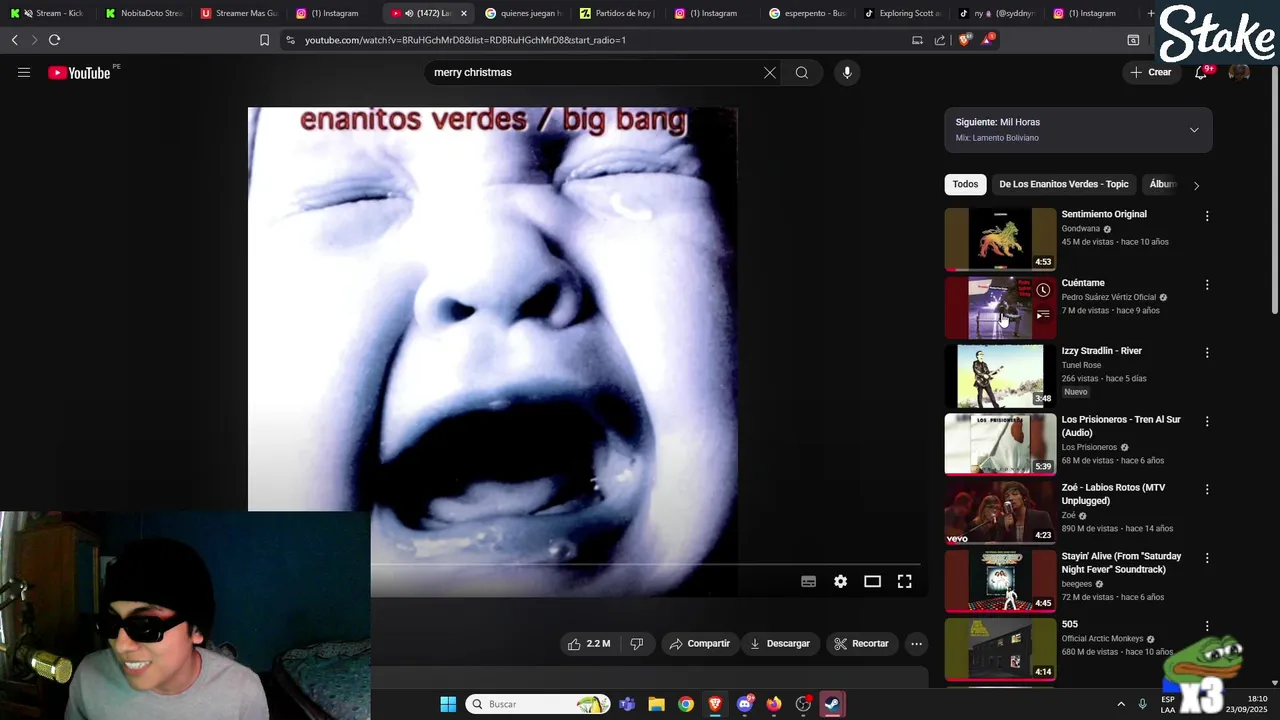Click the Crear button

pos(1151,72)
